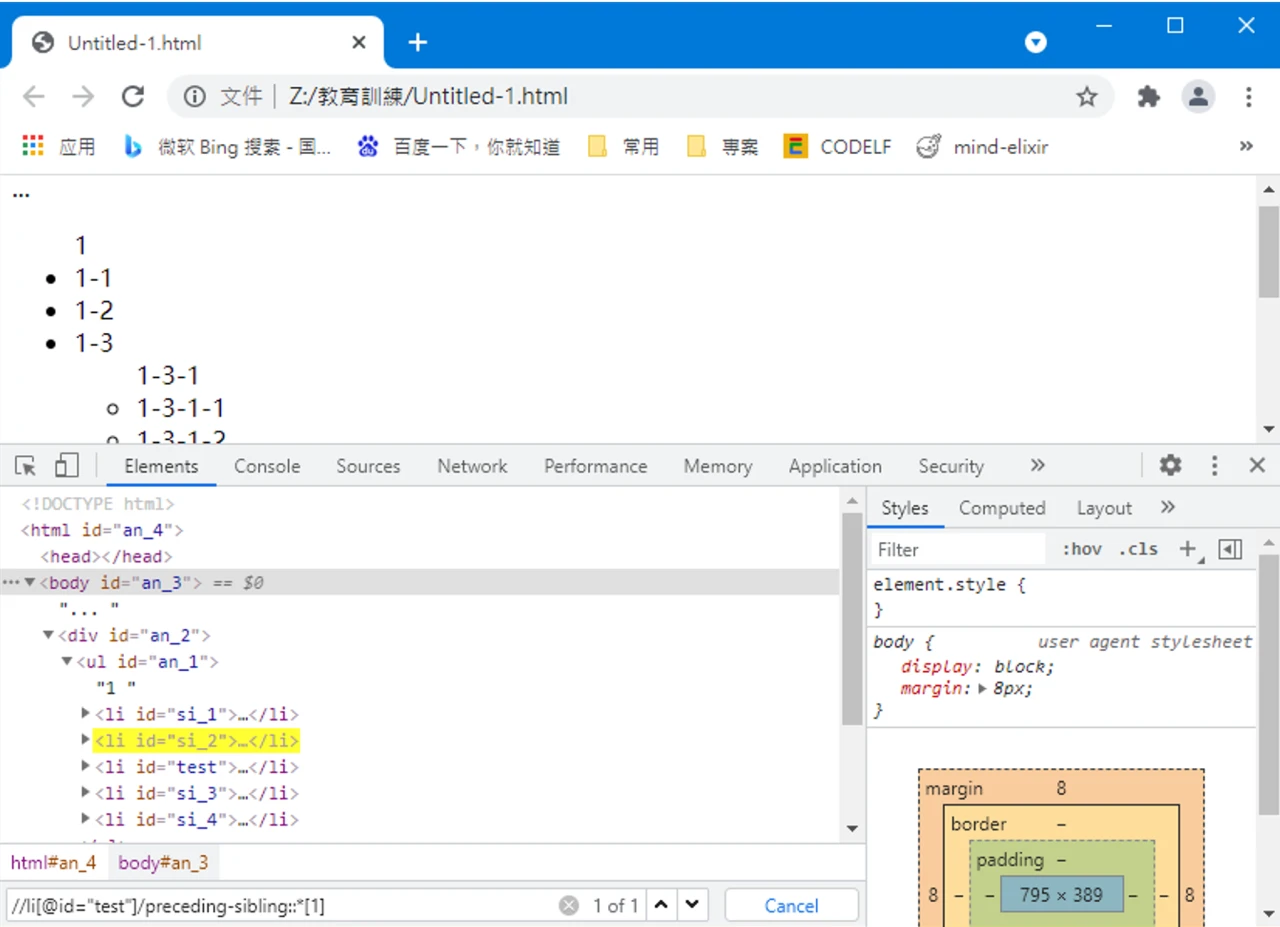The image size is (1280, 927).
Task: Toggle element state with :hov
Action: 1081,549
